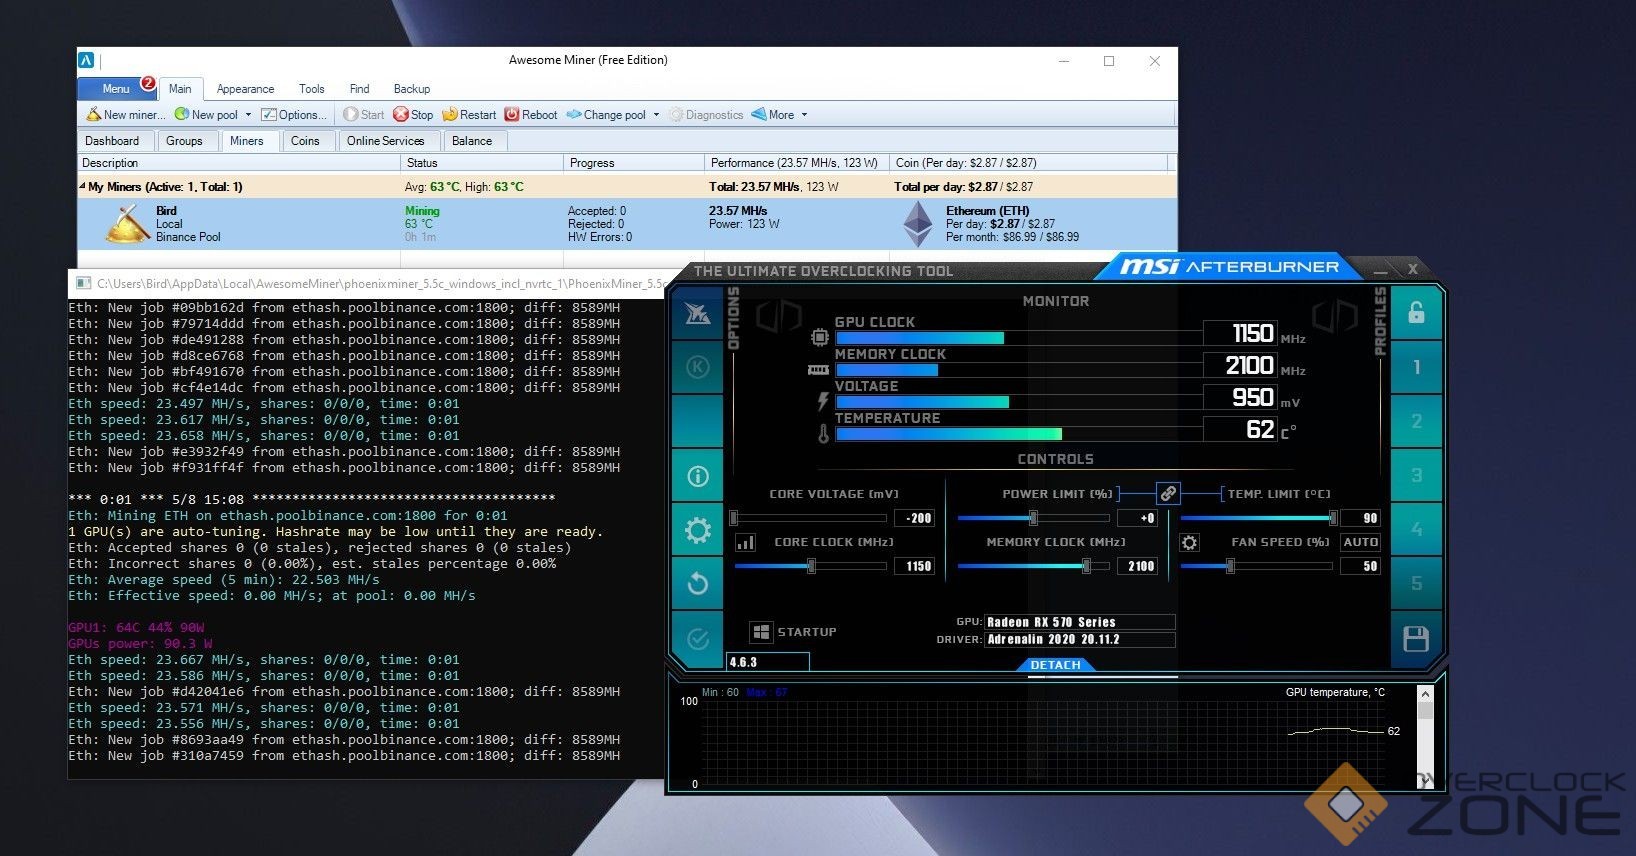Click the Core Clock slider handle
The width and height of the screenshot is (1636, 856).
[x=811, y=566]
